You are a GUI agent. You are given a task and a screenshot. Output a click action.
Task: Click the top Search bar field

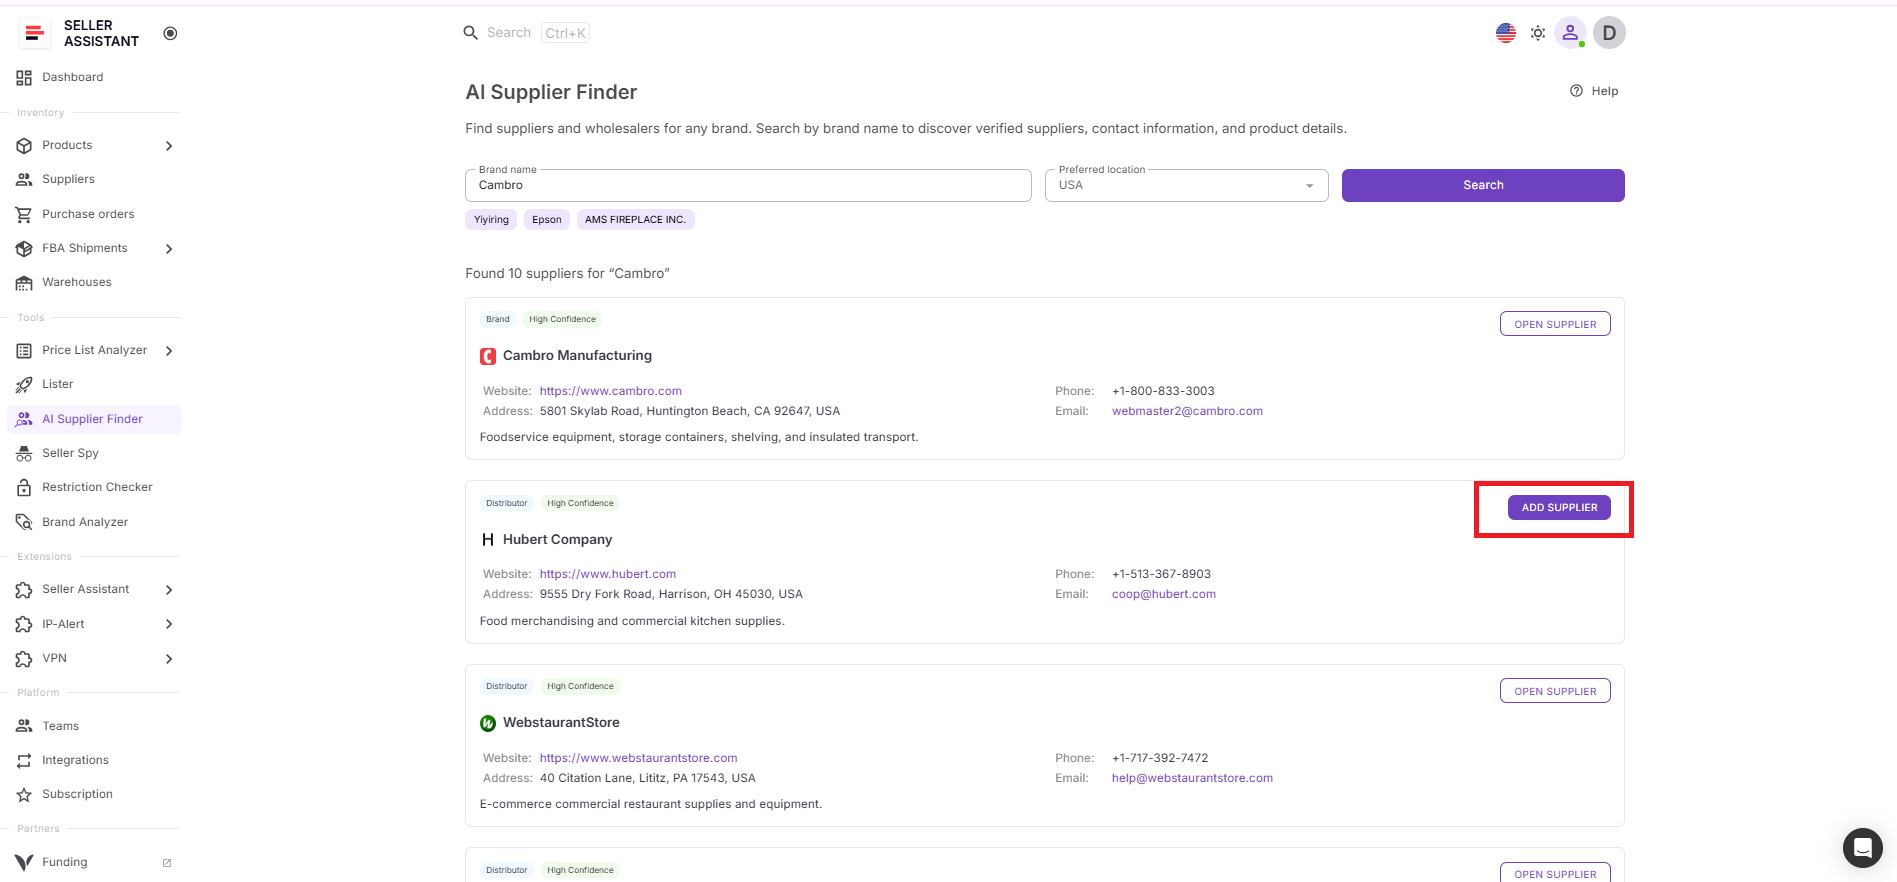pos(527,33)
